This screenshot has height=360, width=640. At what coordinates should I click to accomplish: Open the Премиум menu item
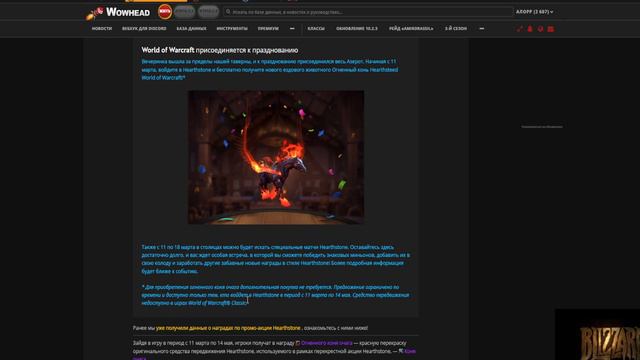[x=268, y=29]
